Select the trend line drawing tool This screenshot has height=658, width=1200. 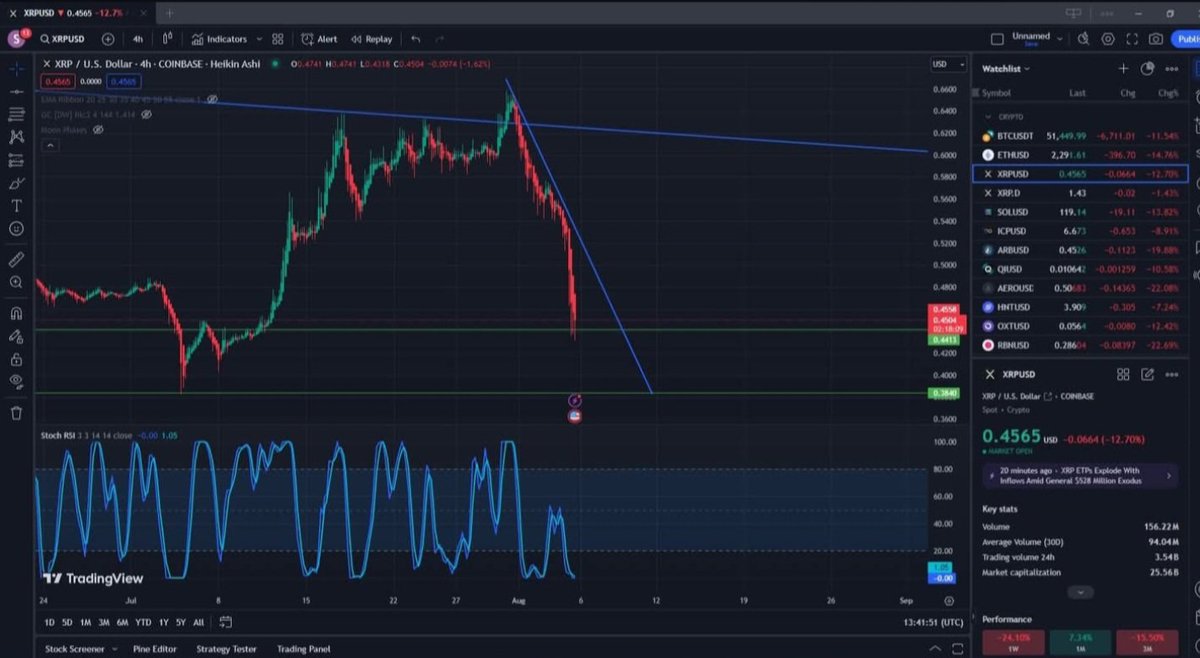(x=16, y=91)
